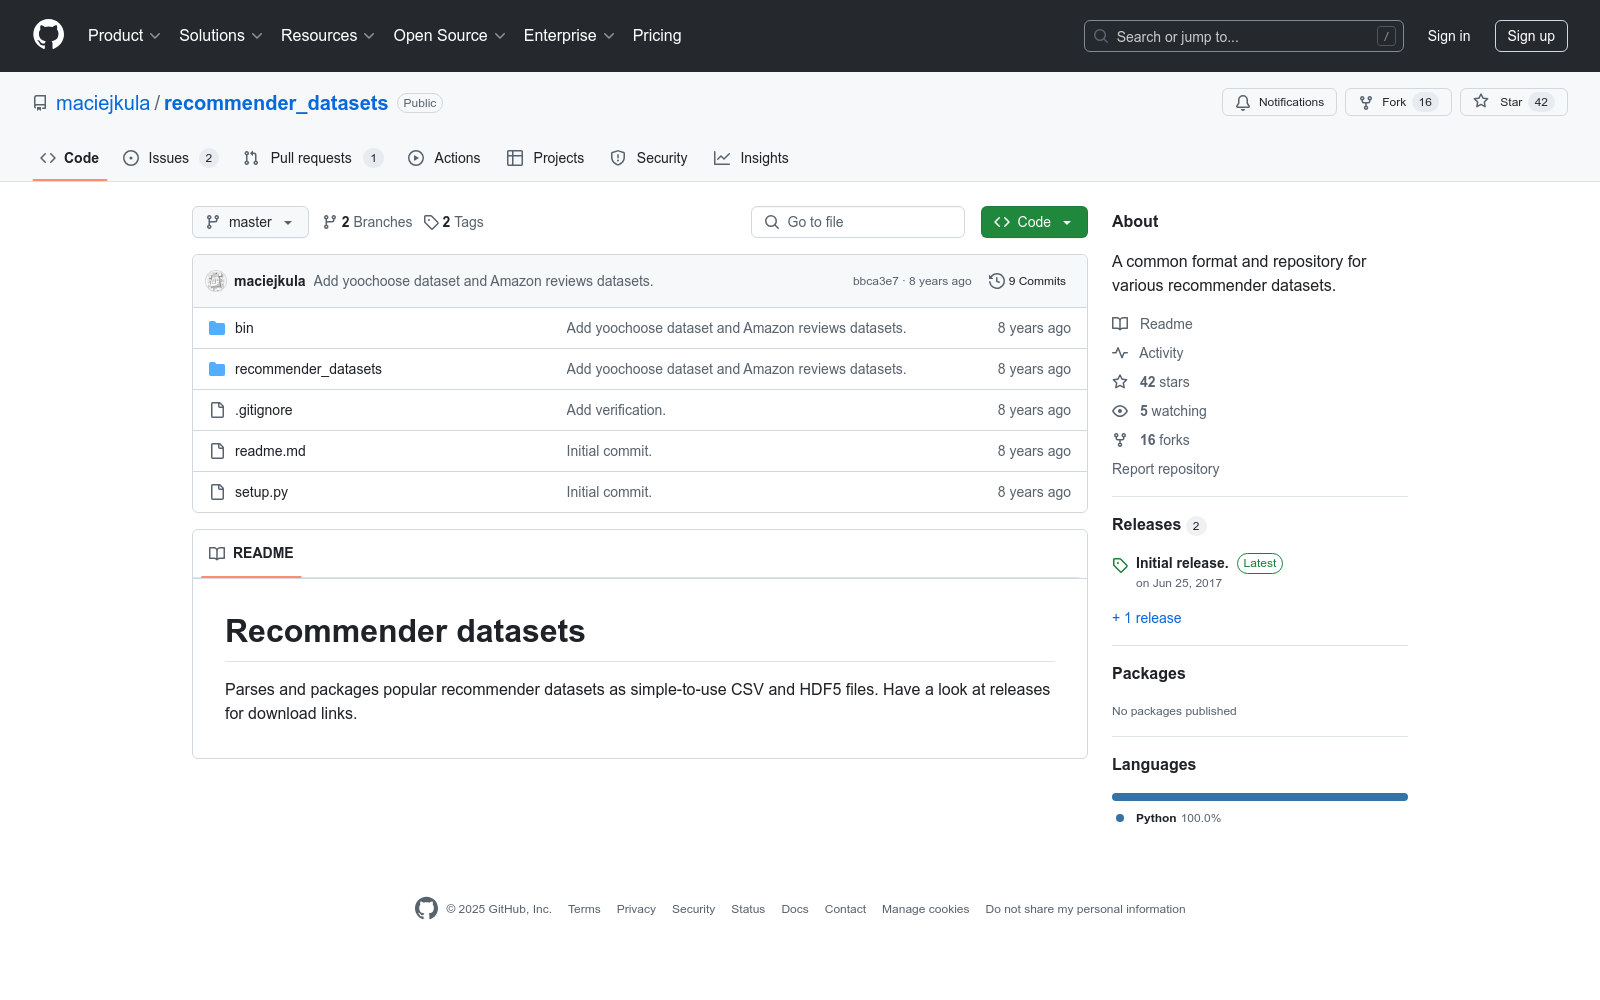The width and height of the screenshot is (1600, 1000).
Task: Click the GitHub logo in header
Action: [x=48, y=35]
